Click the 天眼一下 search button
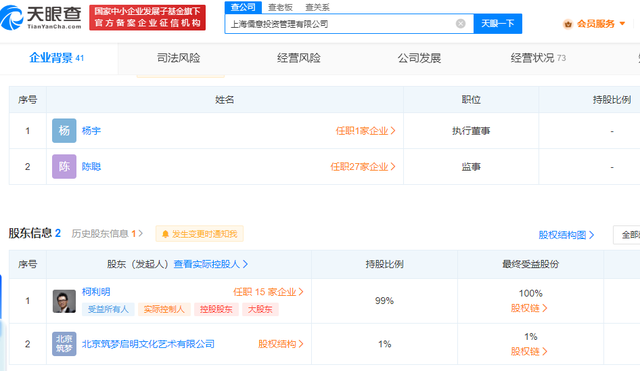Image resolution: width=640 pixels, height=371 pixels. pyautogui.click(x=498, y=24)
